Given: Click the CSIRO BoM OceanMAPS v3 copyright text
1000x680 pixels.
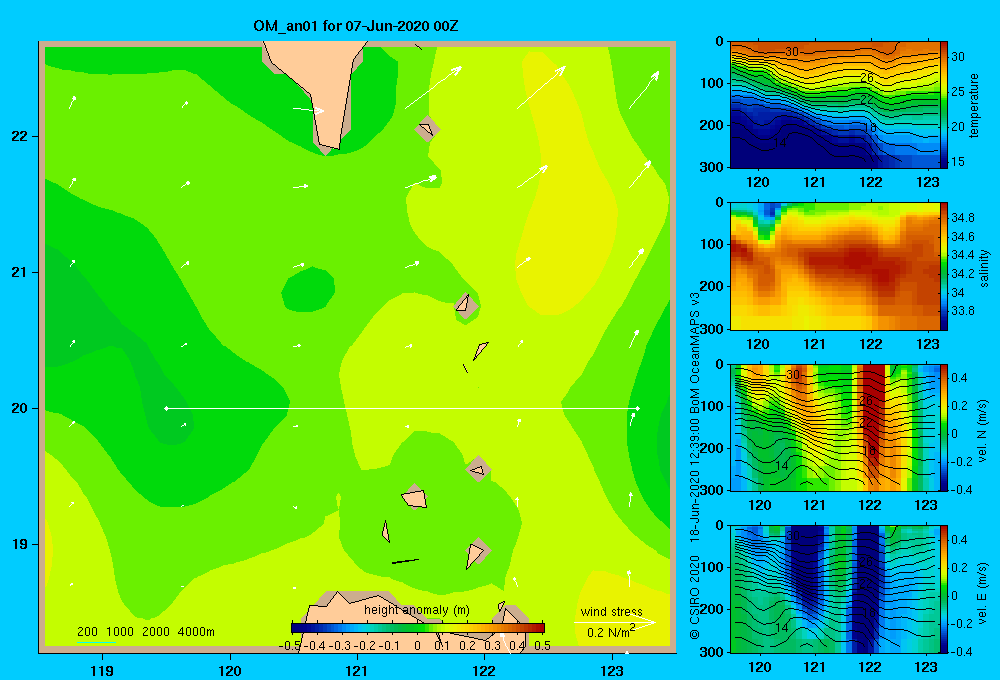Looking at the screenshot, I should click(x=695, y=466).
